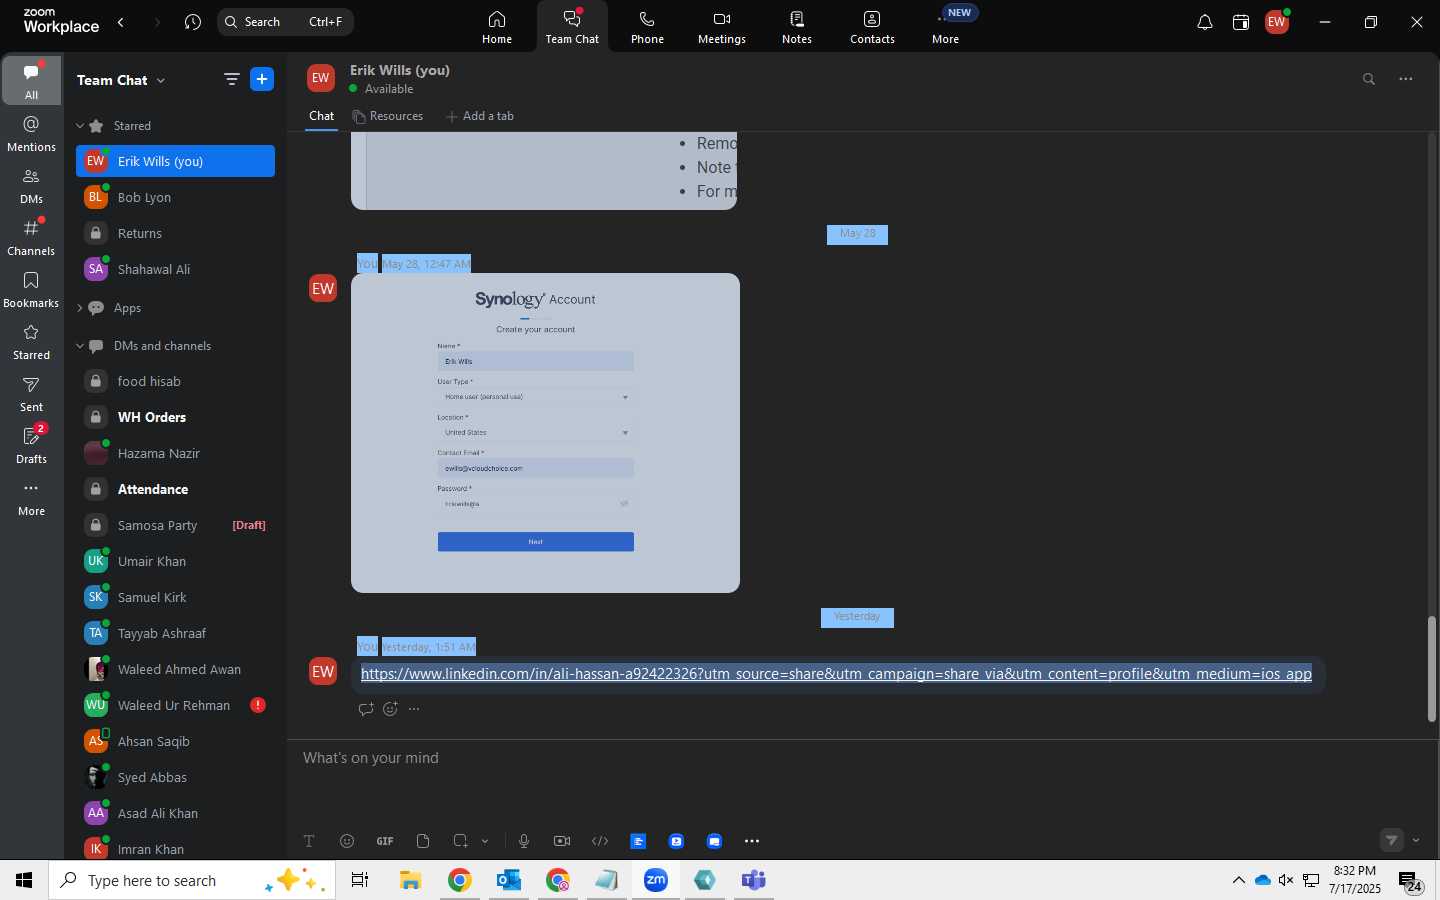1440x900 pixels.
Task: Open the Starred sidebar view
Action: [x=32, y=341]
